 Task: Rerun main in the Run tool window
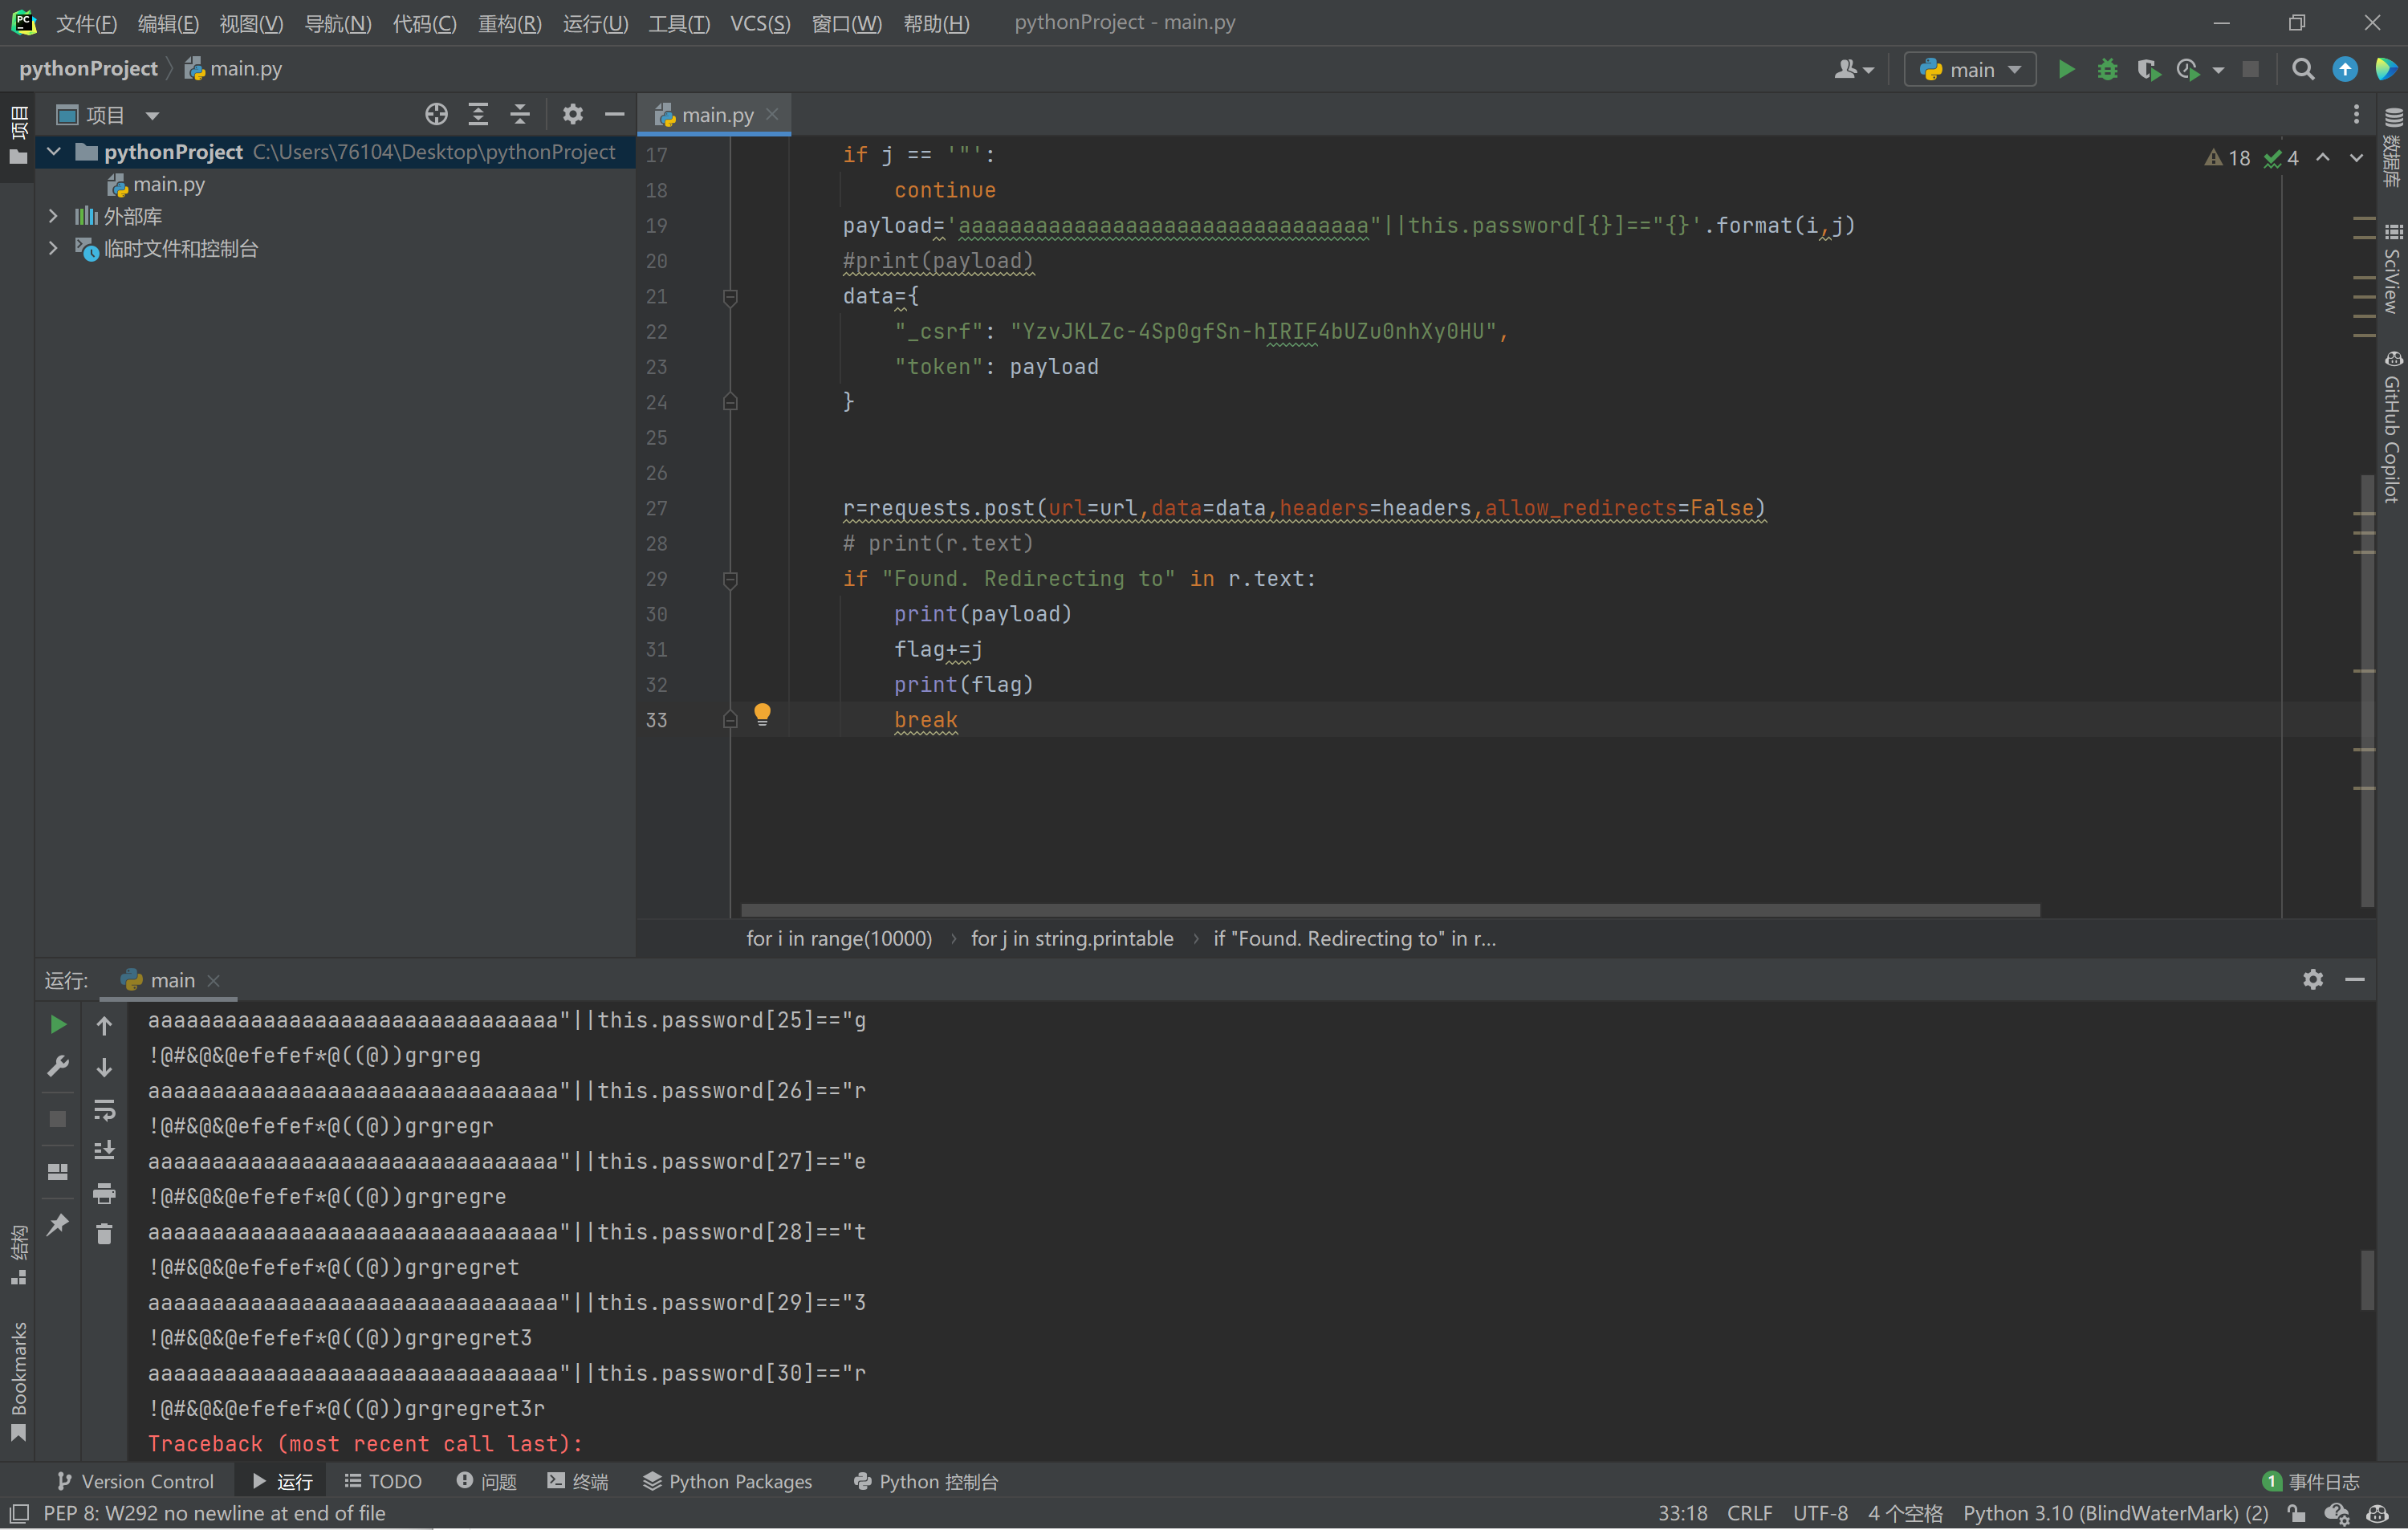58,1025
